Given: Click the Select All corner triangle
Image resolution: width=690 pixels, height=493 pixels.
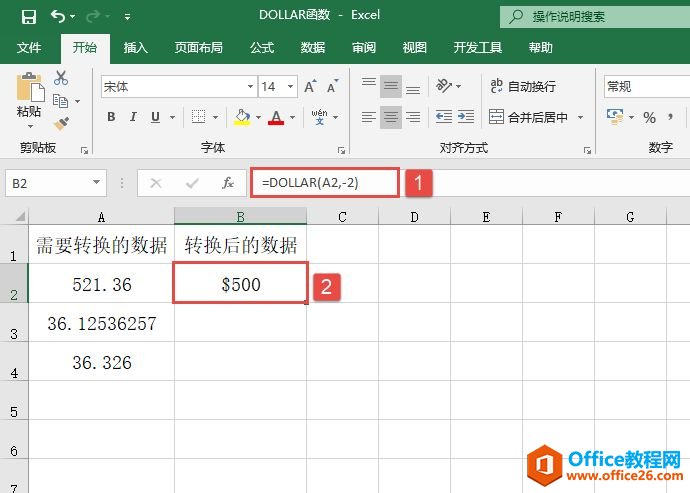Looking at the screenshot, I should [20, 217].
